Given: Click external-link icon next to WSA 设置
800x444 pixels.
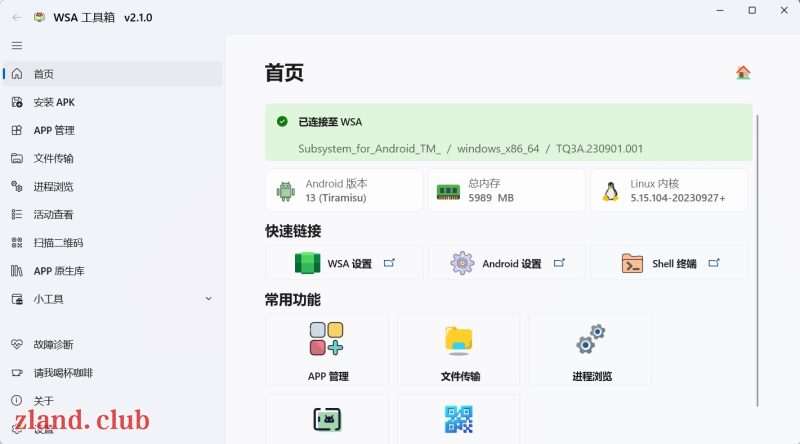Looking at the screenshot, I should click(x=389, y=263).
